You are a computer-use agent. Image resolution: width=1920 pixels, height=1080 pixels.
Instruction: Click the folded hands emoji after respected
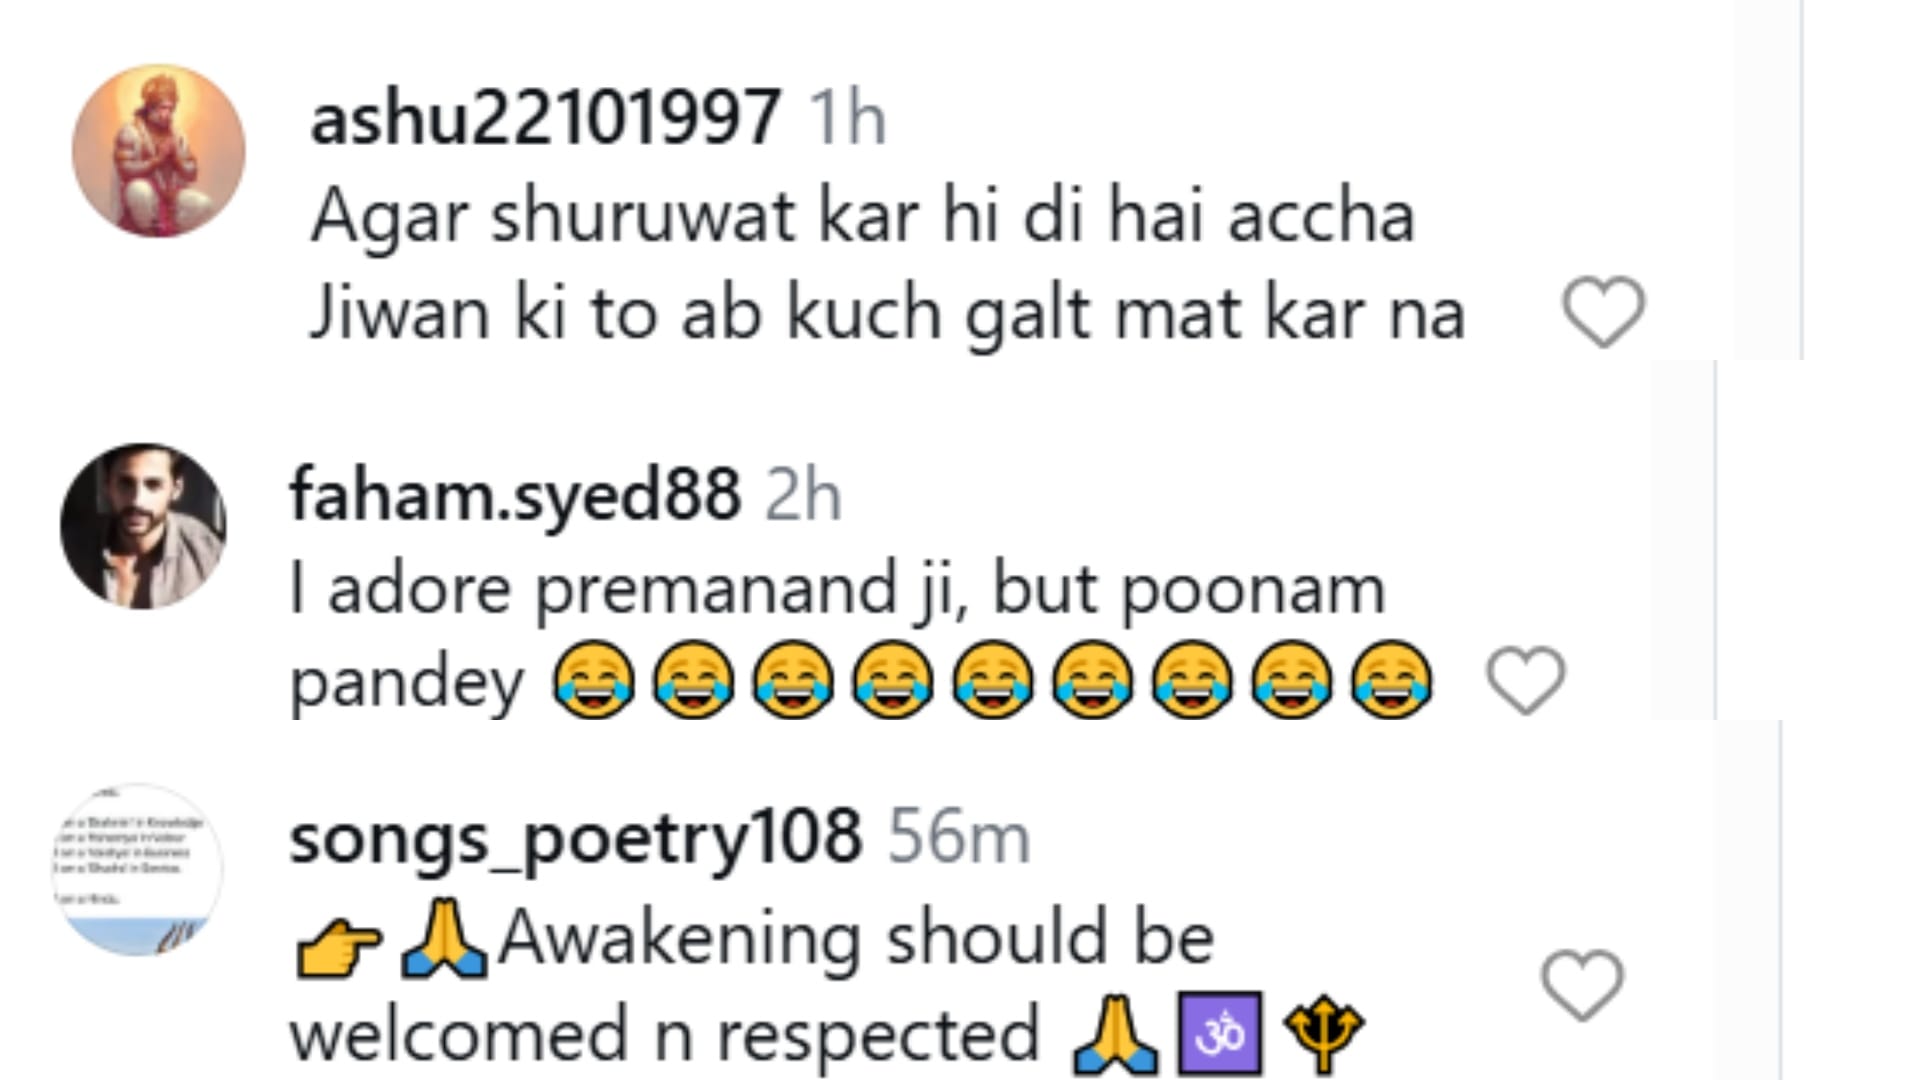[x=1114, y=1033]
